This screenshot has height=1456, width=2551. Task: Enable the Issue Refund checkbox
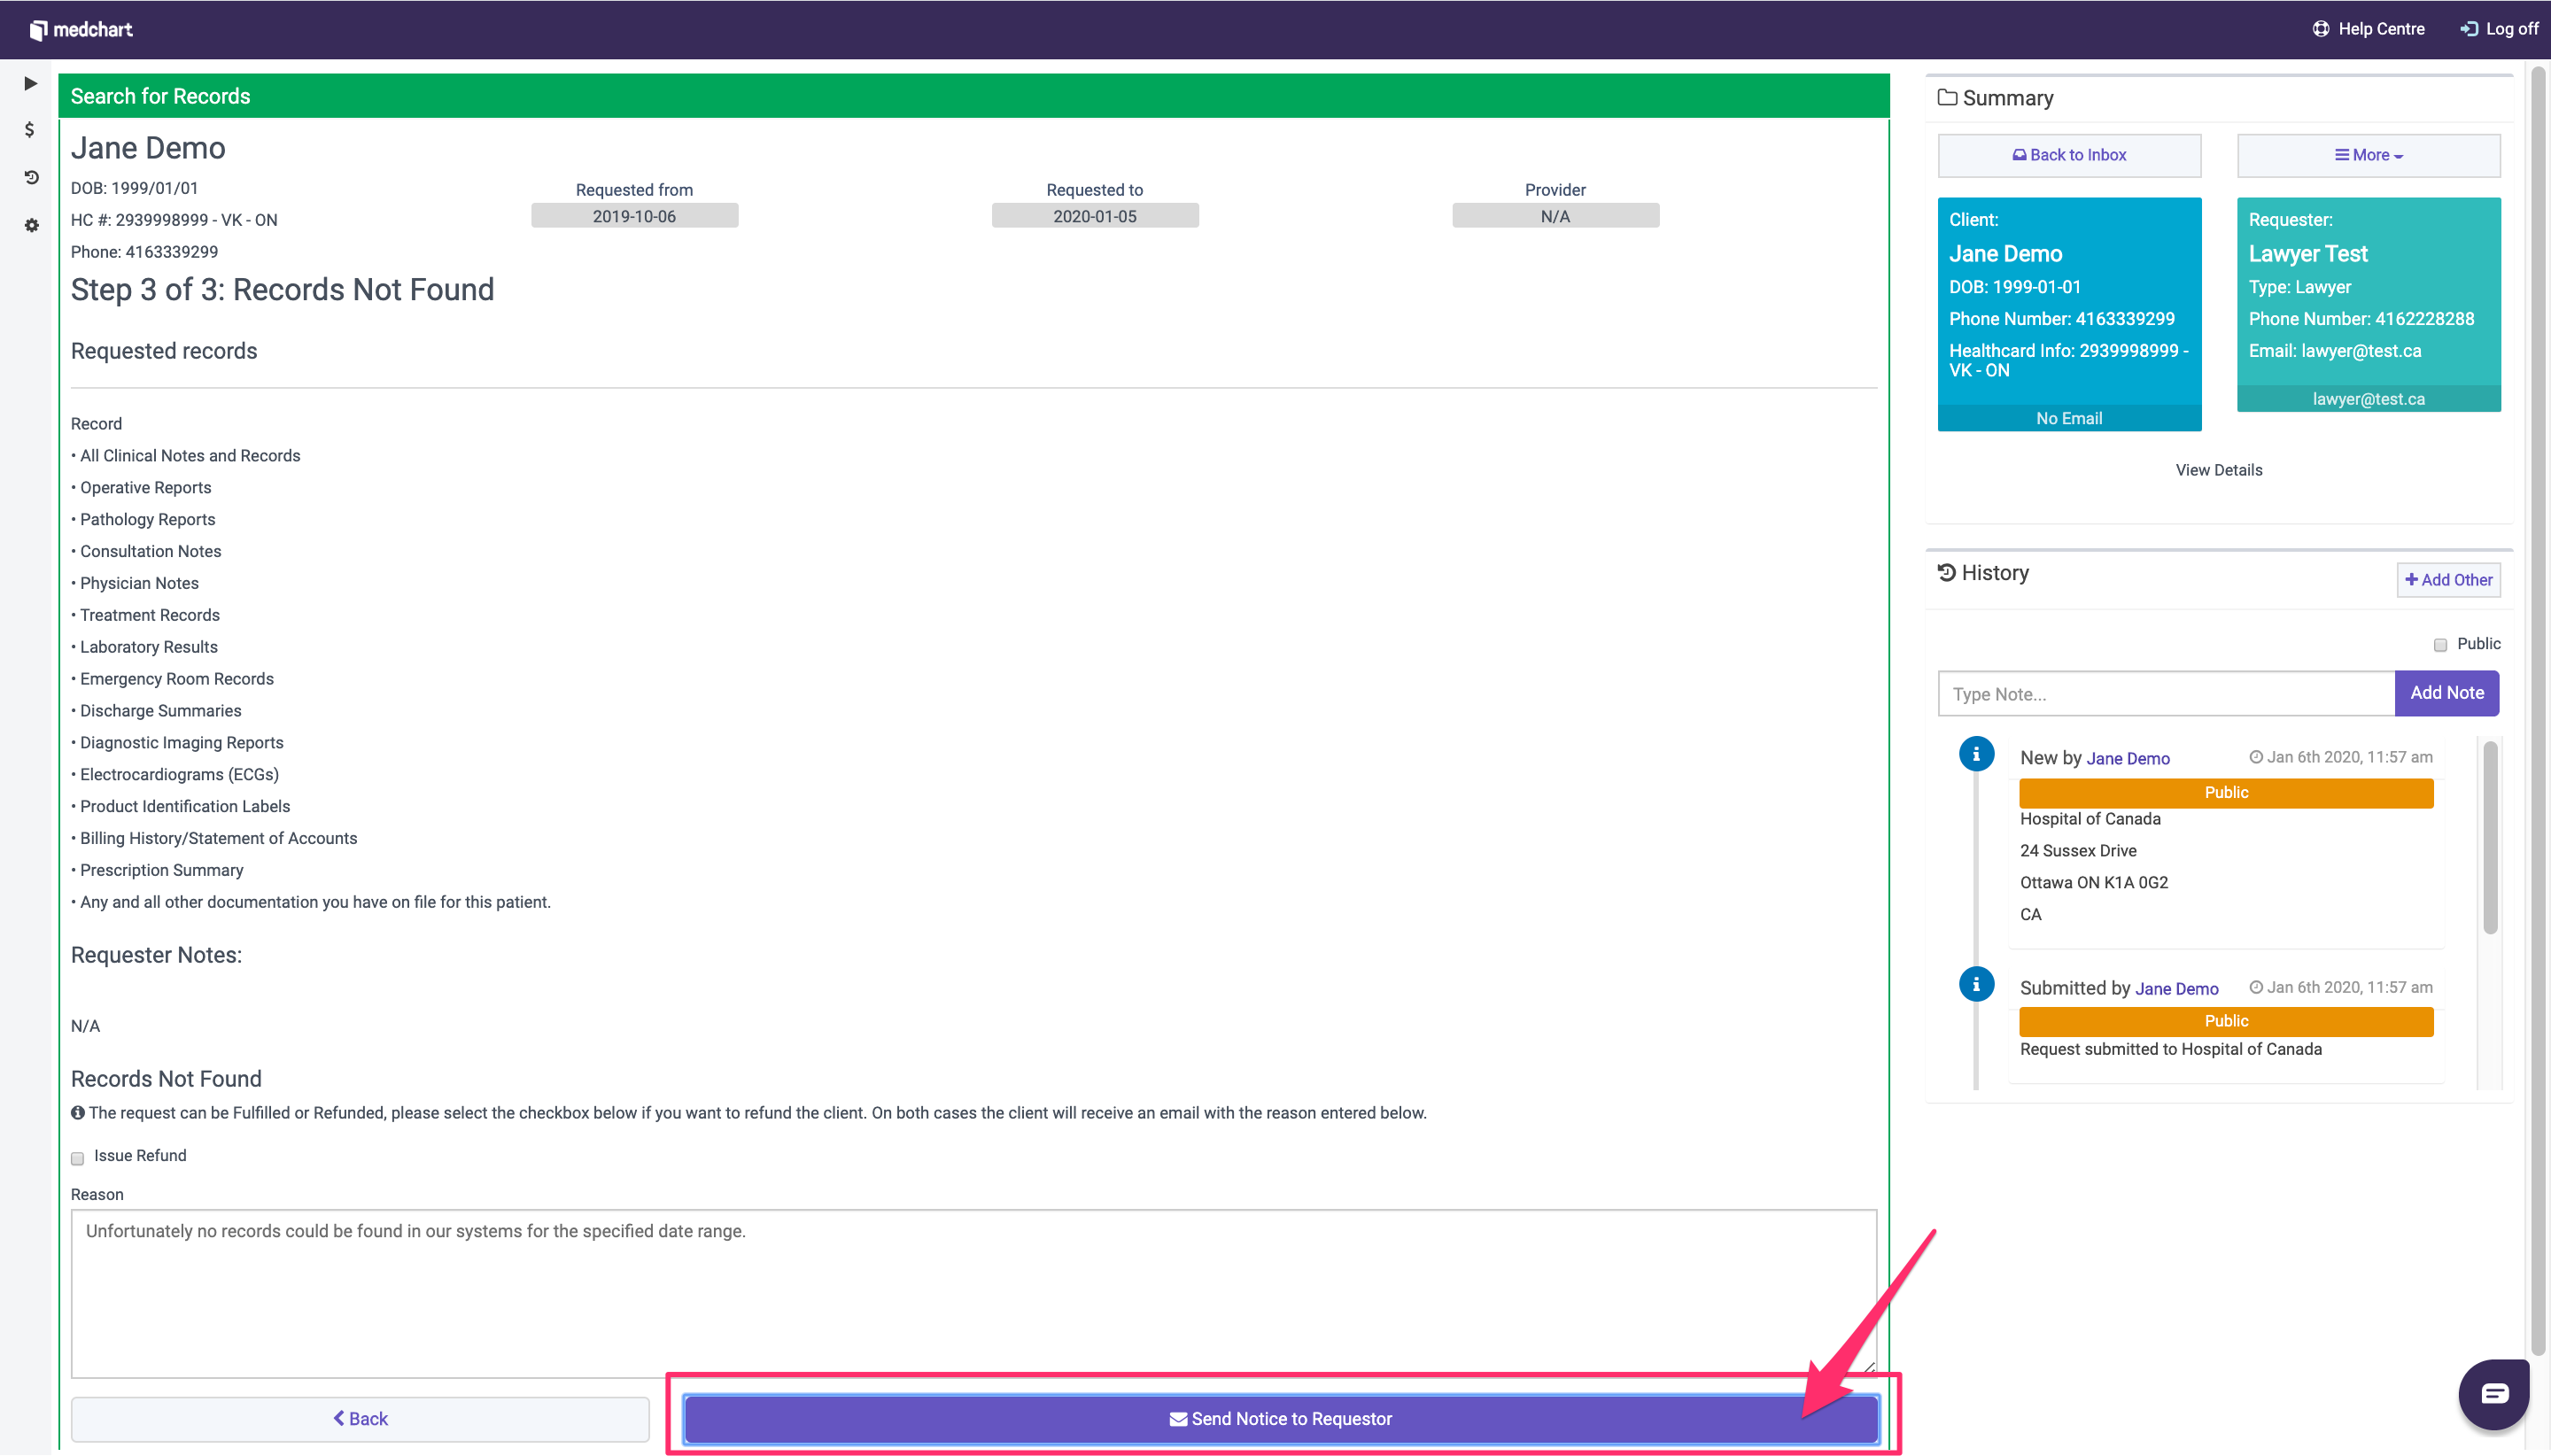[77, 1158]
